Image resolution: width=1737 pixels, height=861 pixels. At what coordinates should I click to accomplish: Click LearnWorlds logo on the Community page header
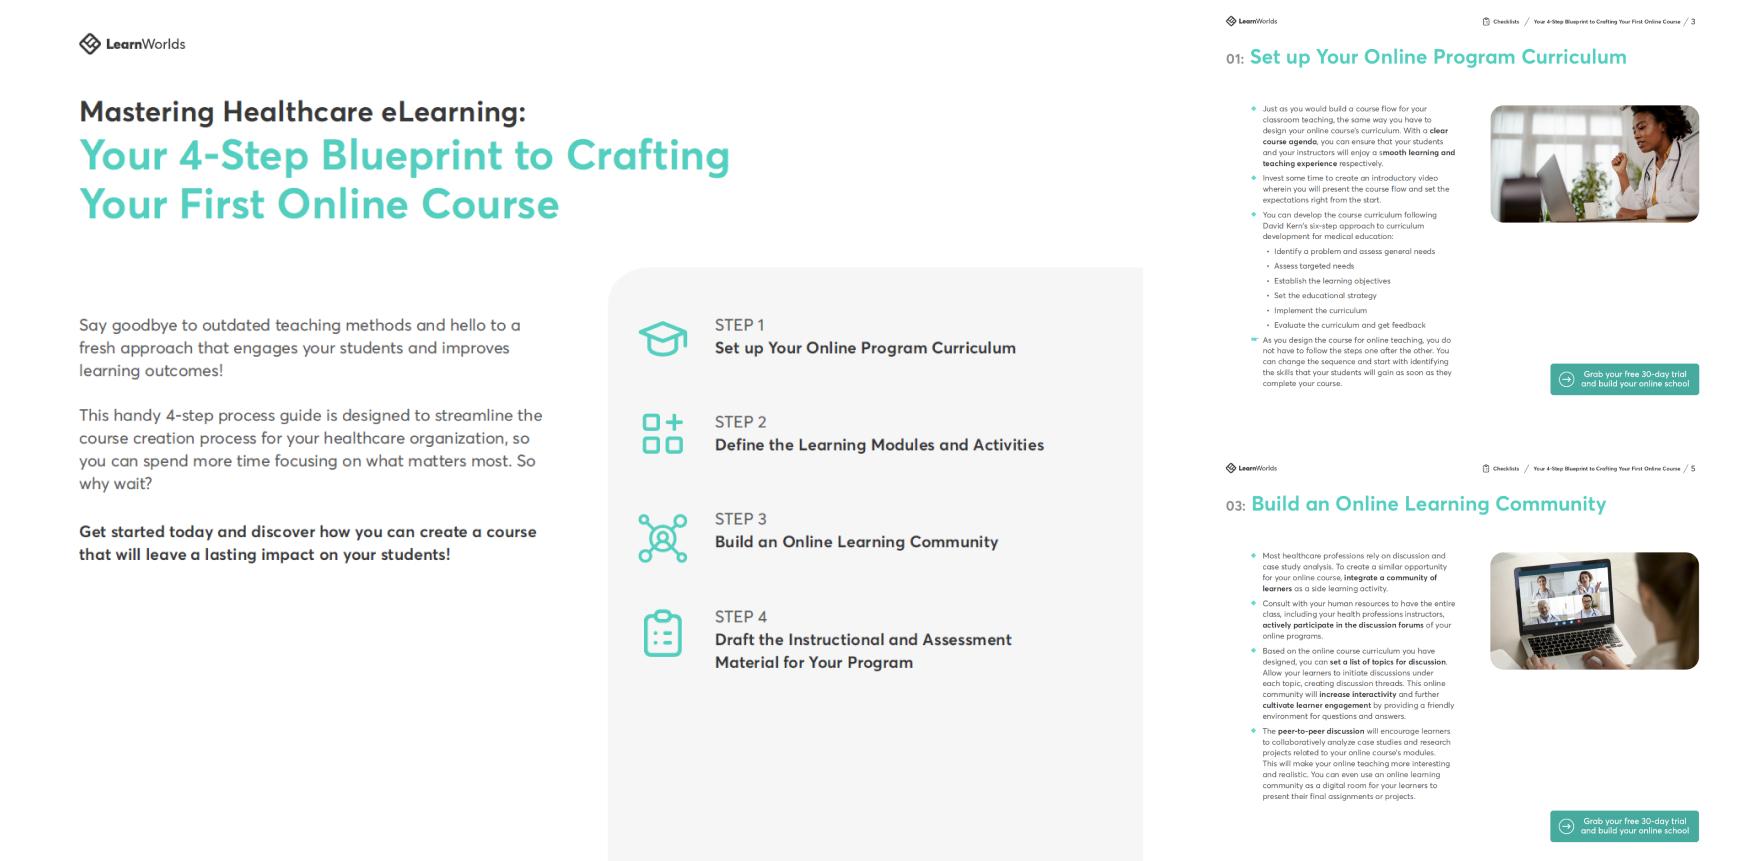pyautogui.click(x=1251, y=468)
